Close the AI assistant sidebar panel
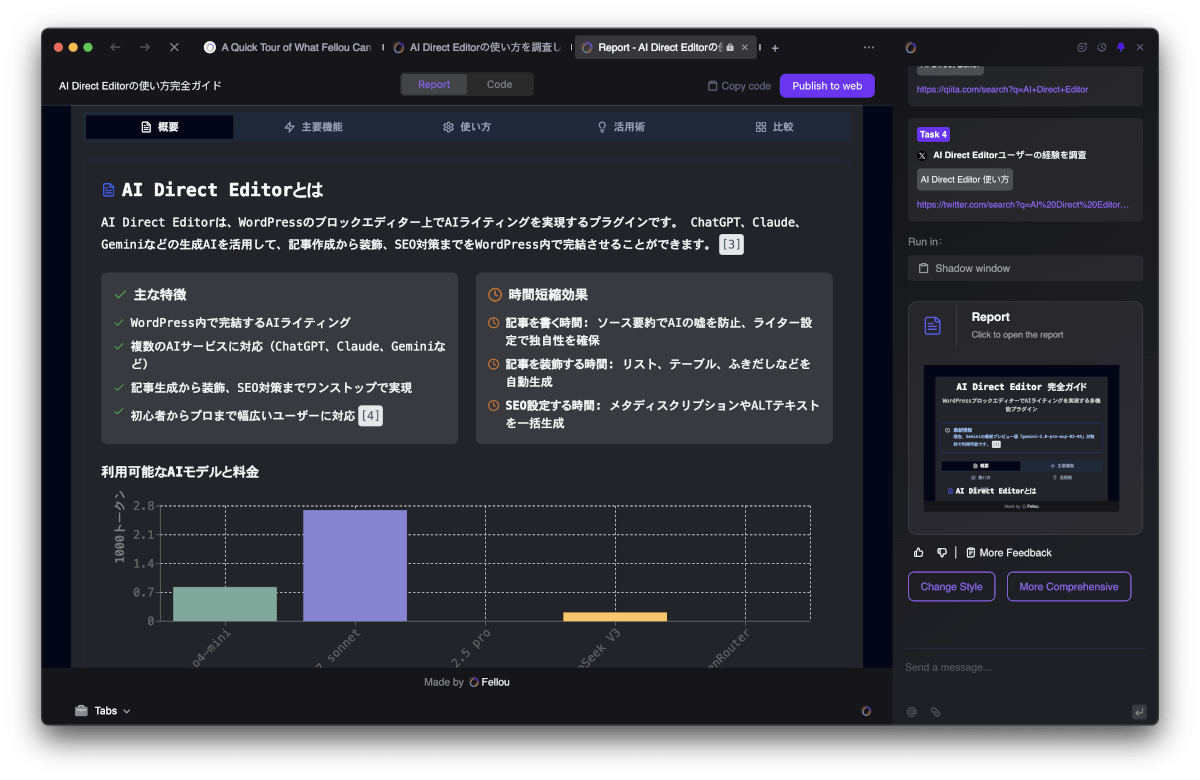Image resolution: width=1200 pixels, height=780 pixels. coord(1140,47)
